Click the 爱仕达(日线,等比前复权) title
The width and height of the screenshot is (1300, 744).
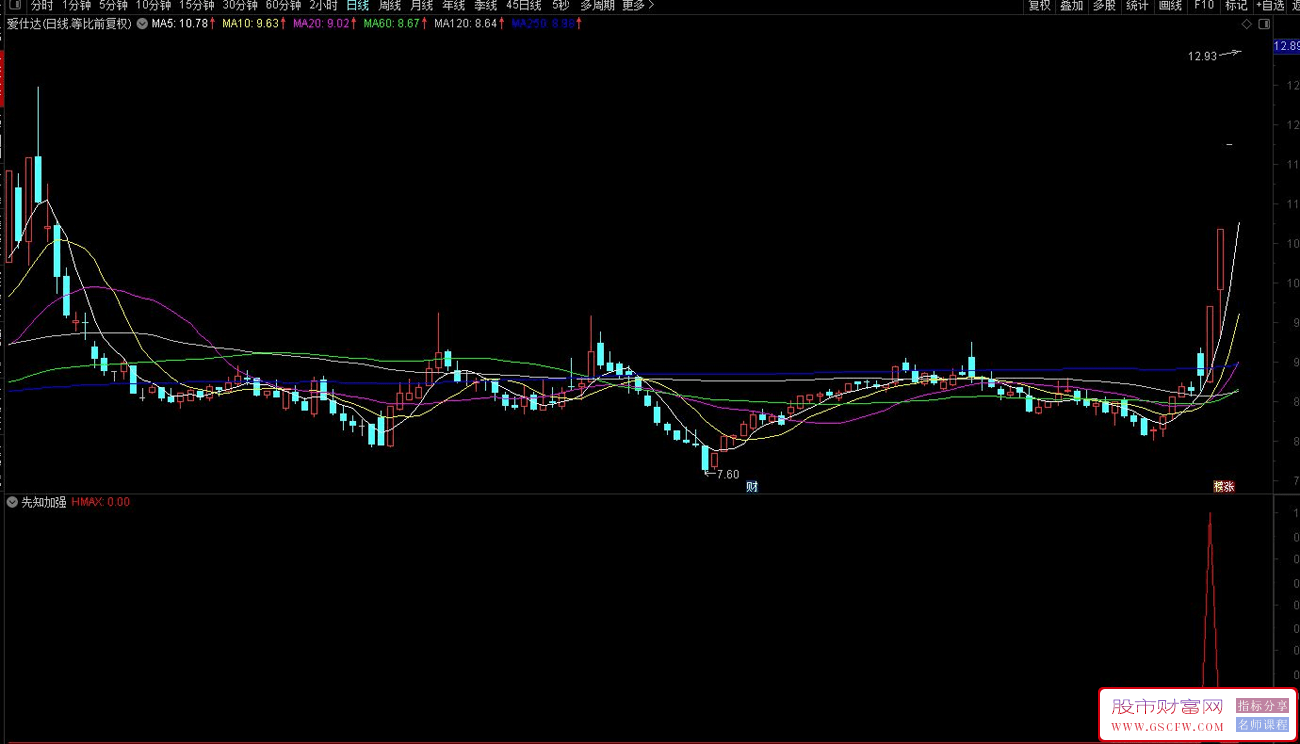pos(69,23)
